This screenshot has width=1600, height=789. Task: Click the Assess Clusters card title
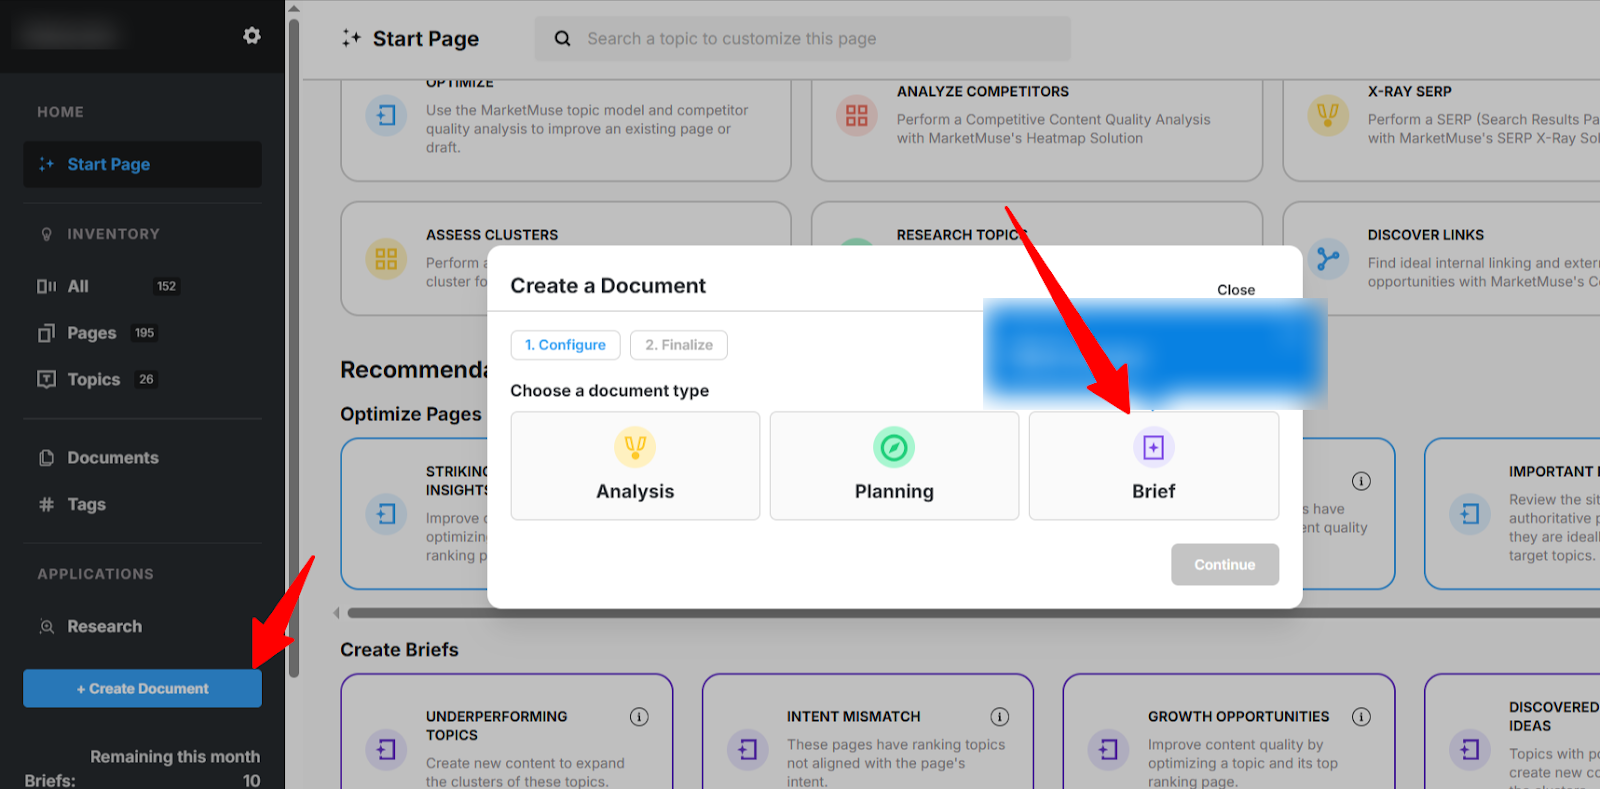(x=492, y=235)
